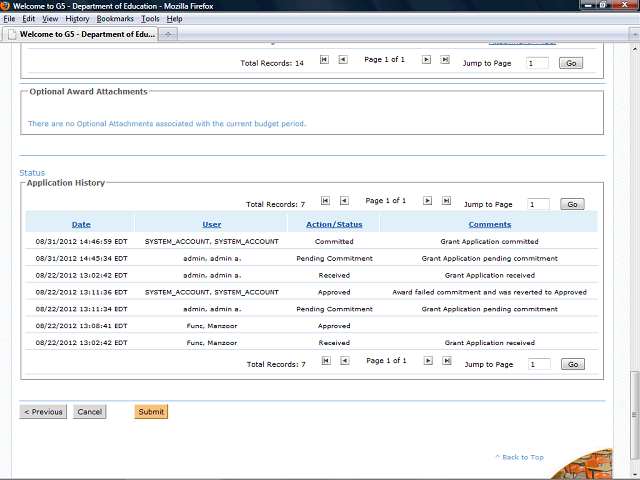Open the Bookmarks menu
The width and height of the screenshot is (640, 480).
[114, 19]
